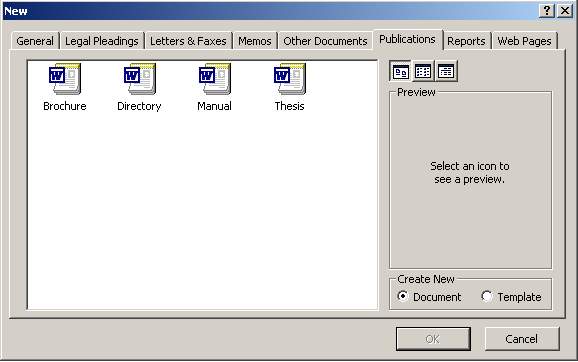Switch to Details view
This screenshot has width=578, height=362.
(446, 71)
